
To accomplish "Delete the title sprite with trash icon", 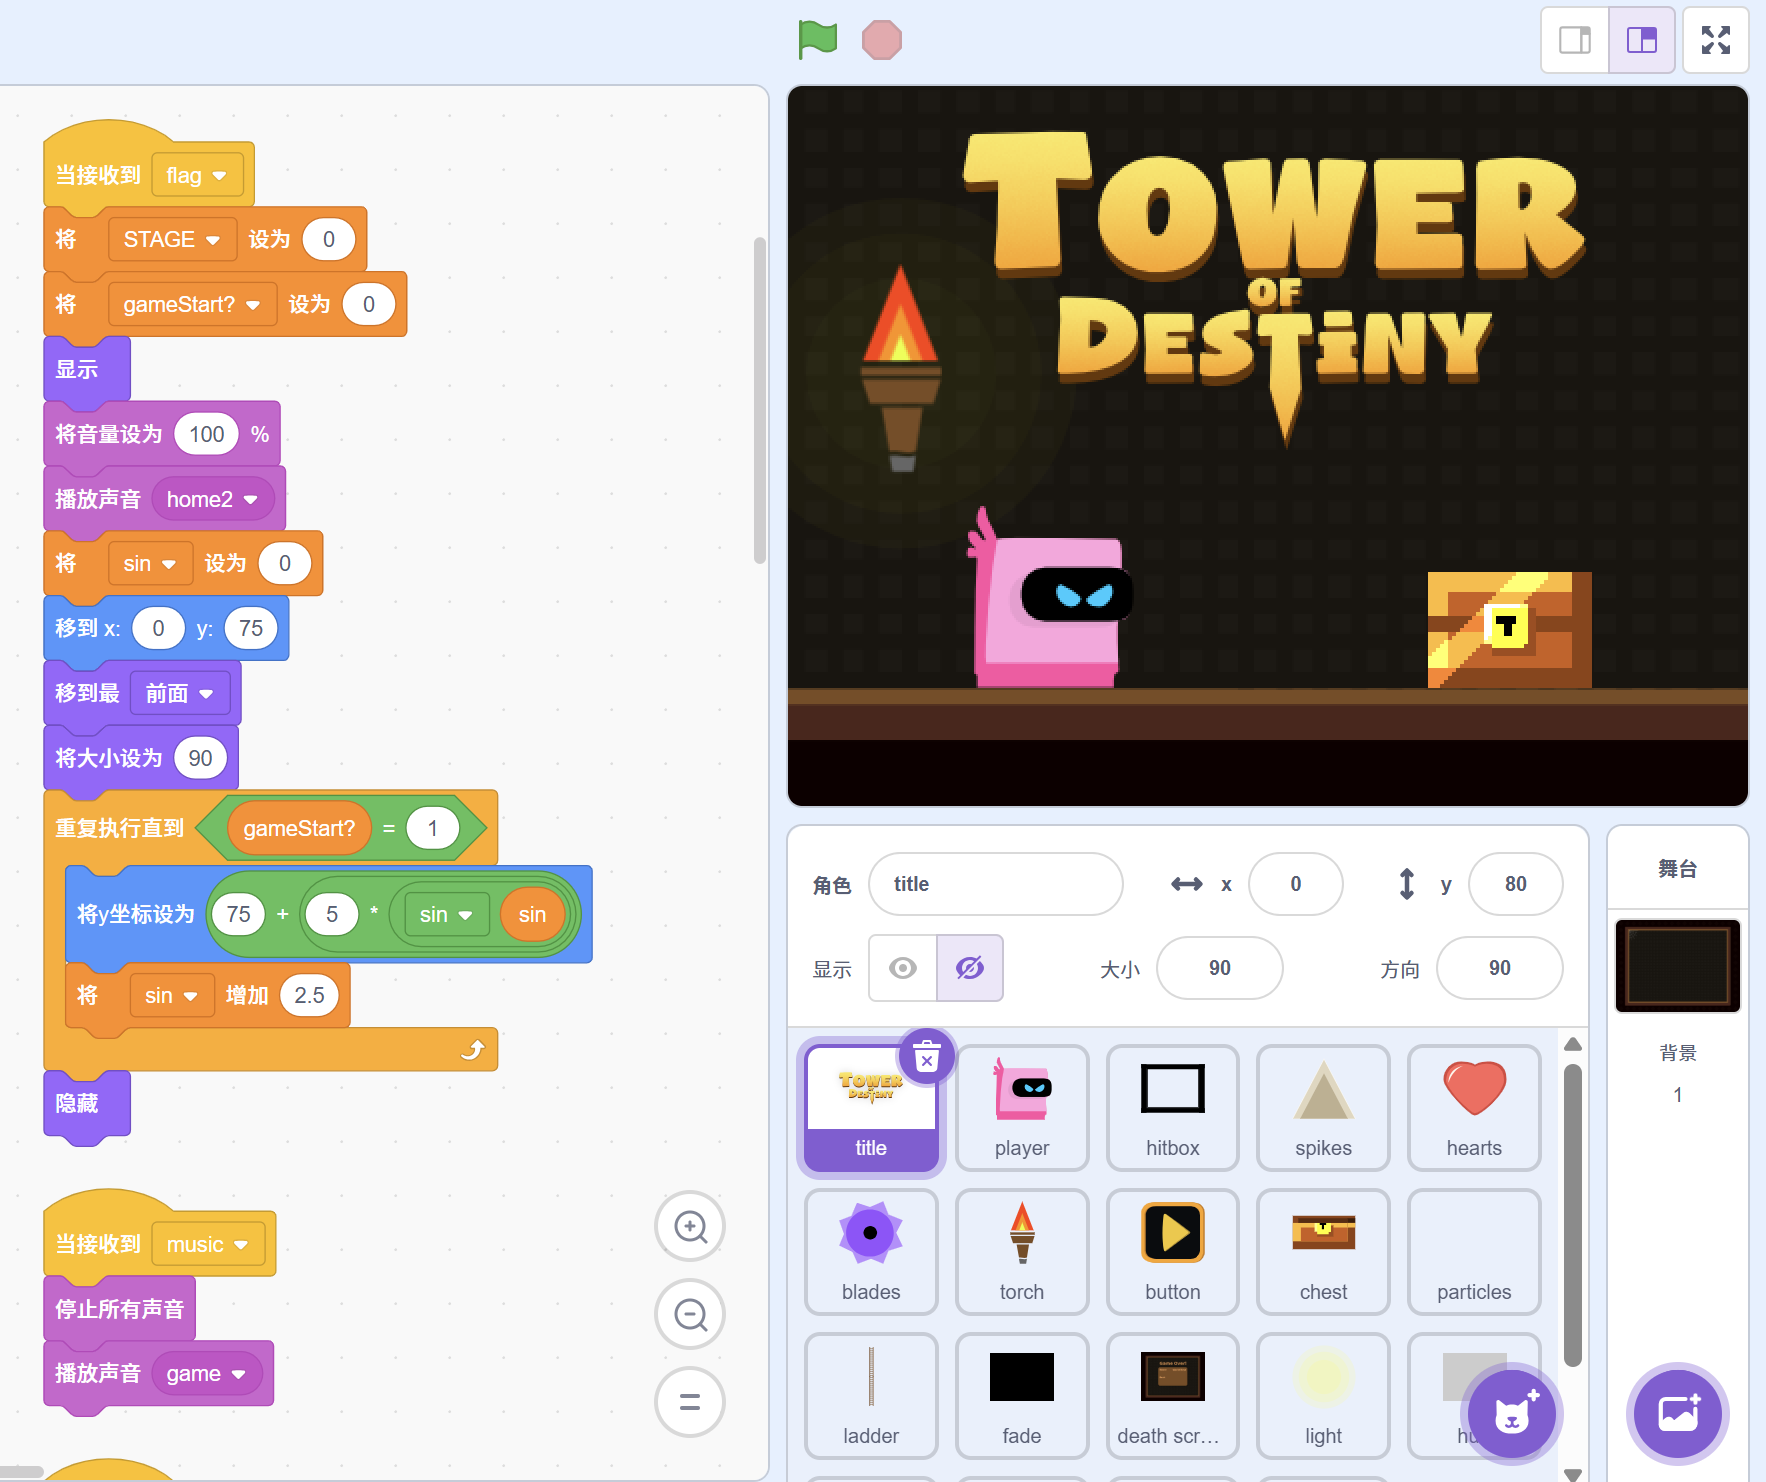I will pos(927,1056).
